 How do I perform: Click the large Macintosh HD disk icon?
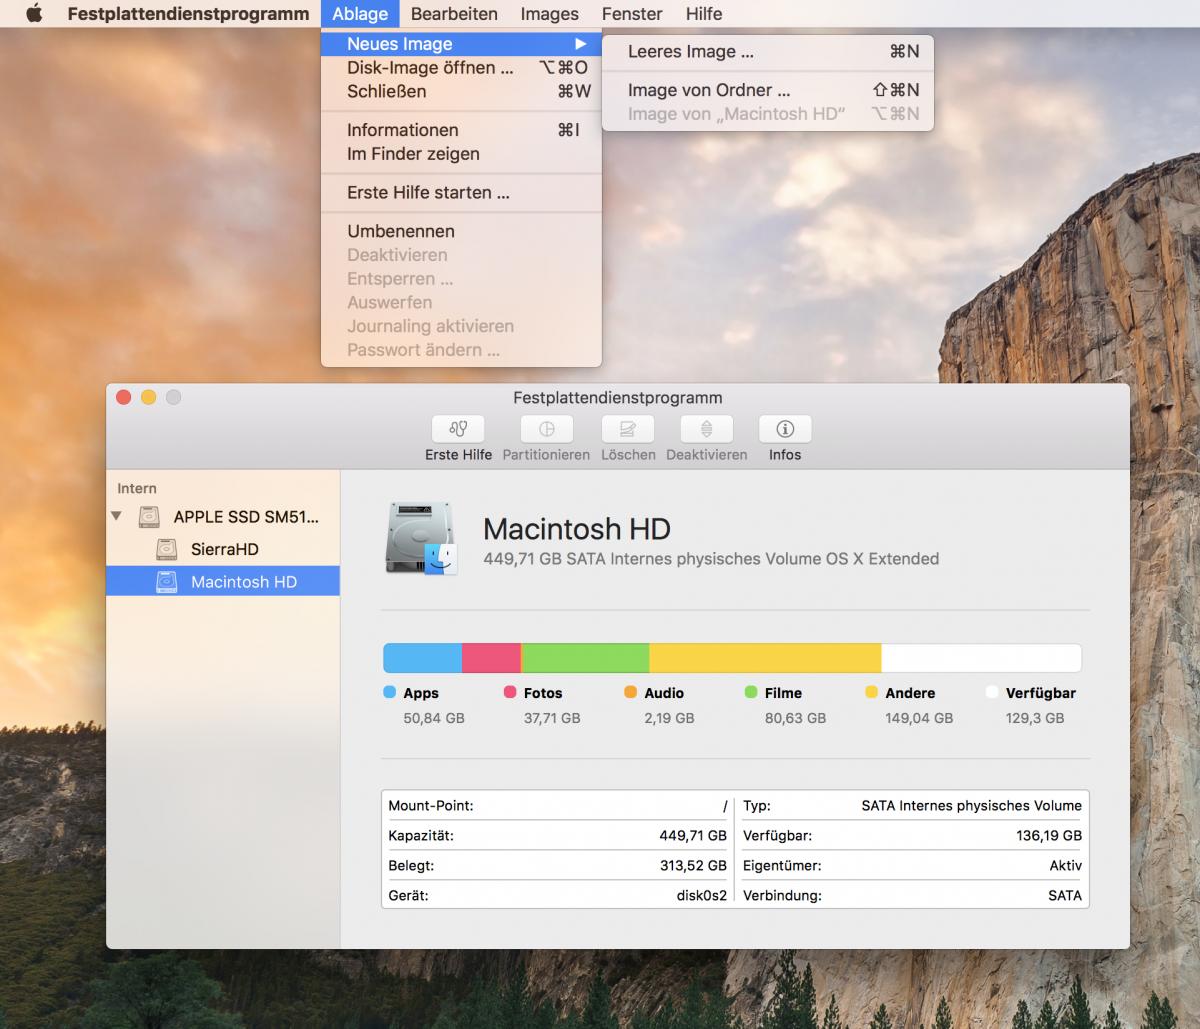point(421,539)
